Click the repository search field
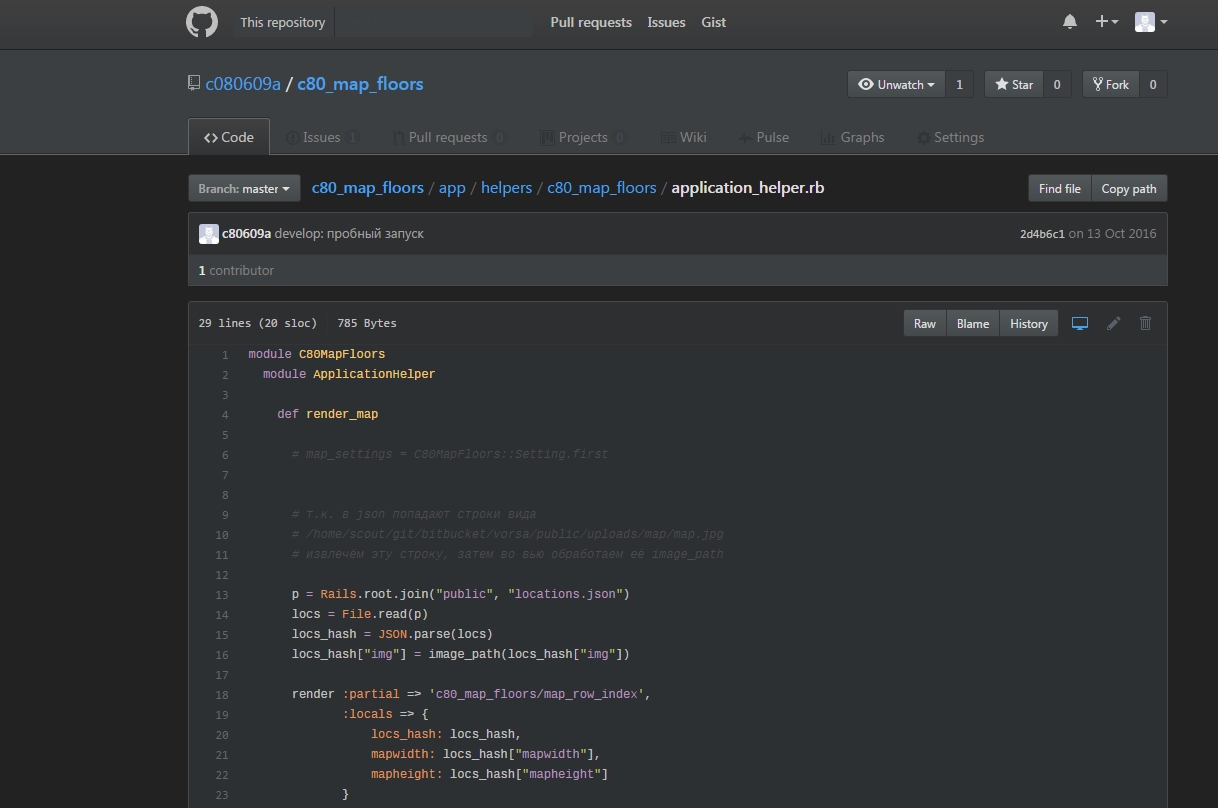 pos(434,21)
